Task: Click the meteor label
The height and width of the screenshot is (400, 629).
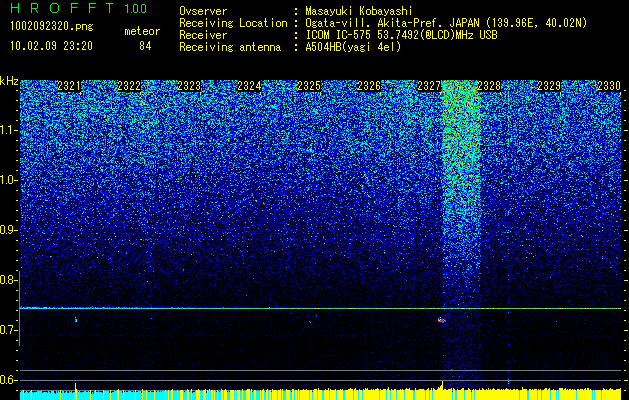Action: (x=142, y=31)
